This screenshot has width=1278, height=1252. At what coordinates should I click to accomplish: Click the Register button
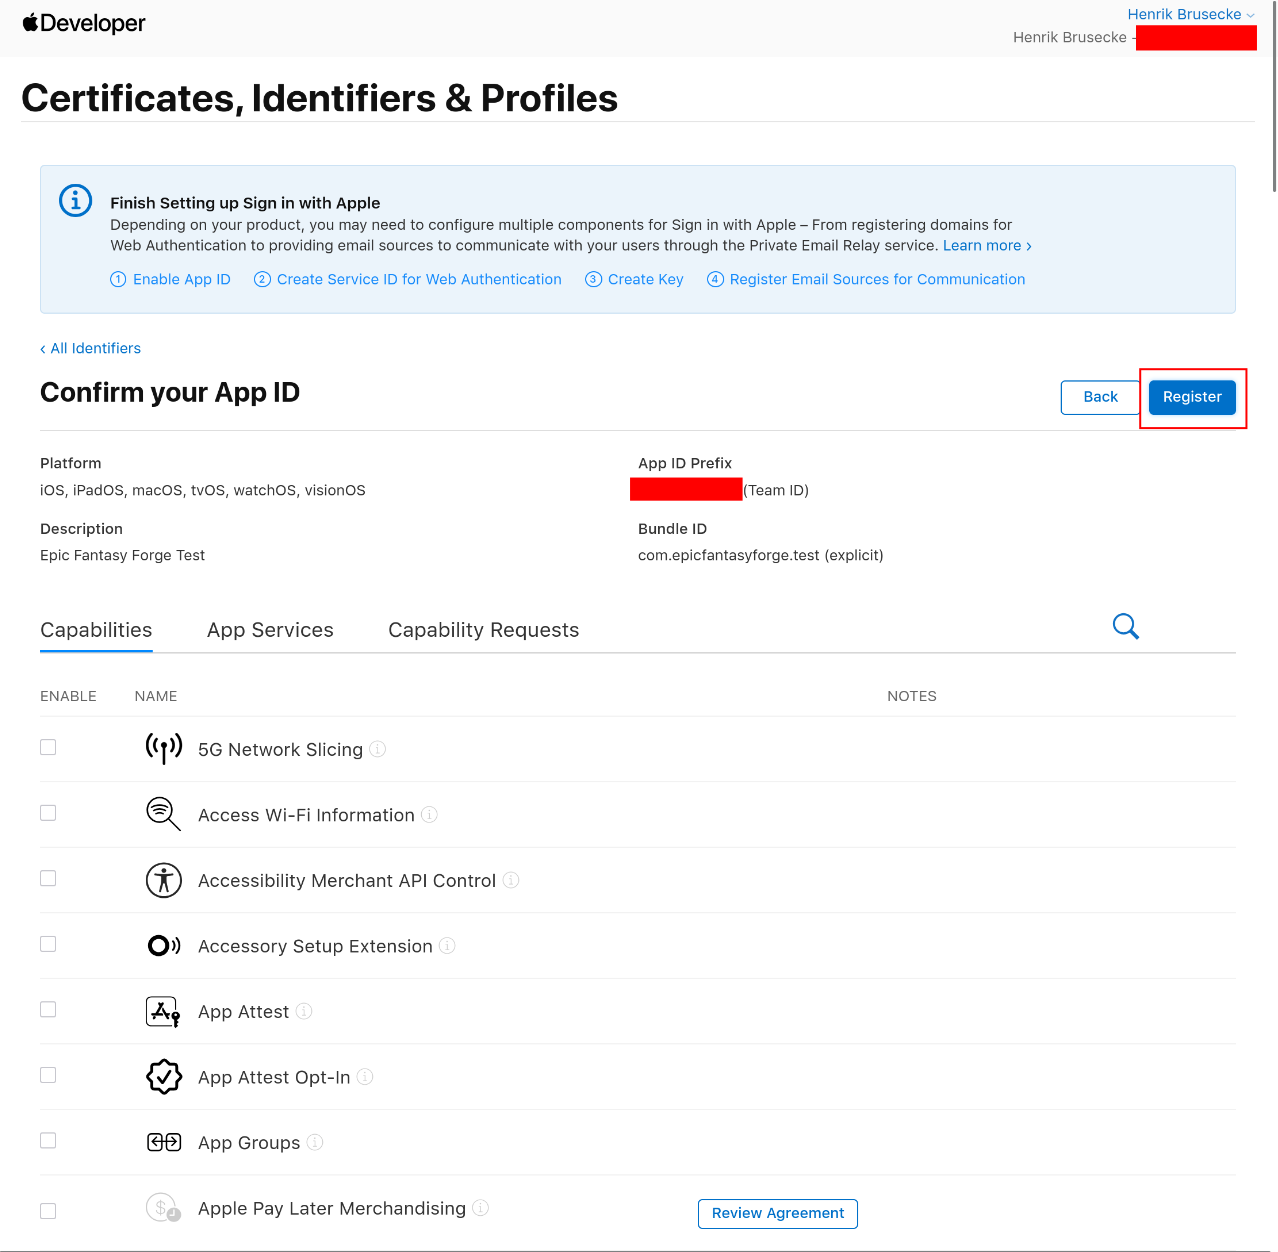(1192, 397)
